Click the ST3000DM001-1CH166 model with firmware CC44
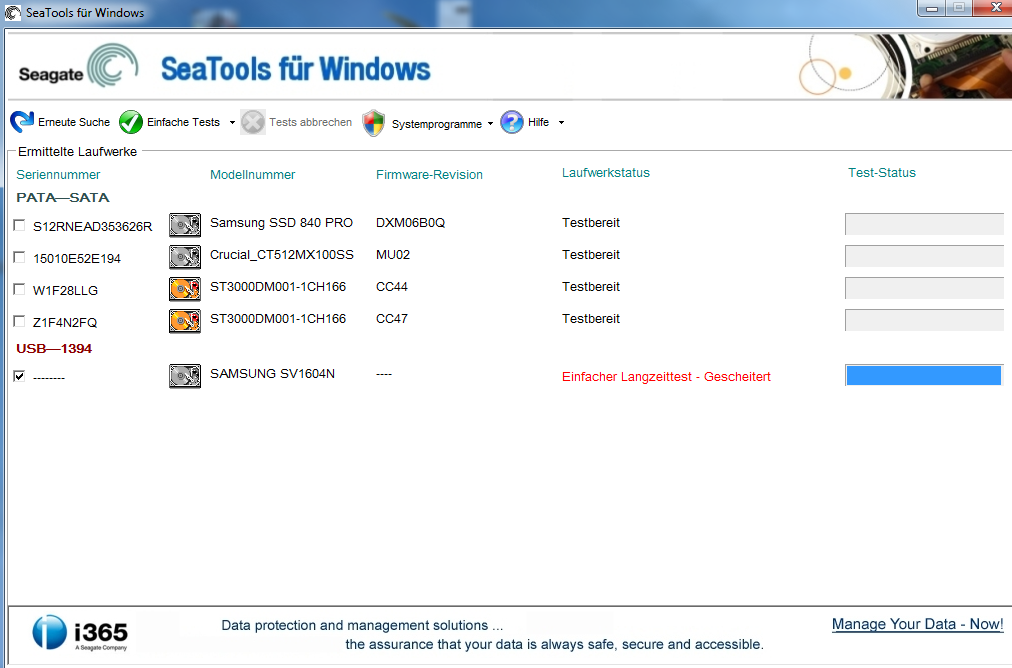The height and width of the screenshot is (668, 1012). click(278, 287)
